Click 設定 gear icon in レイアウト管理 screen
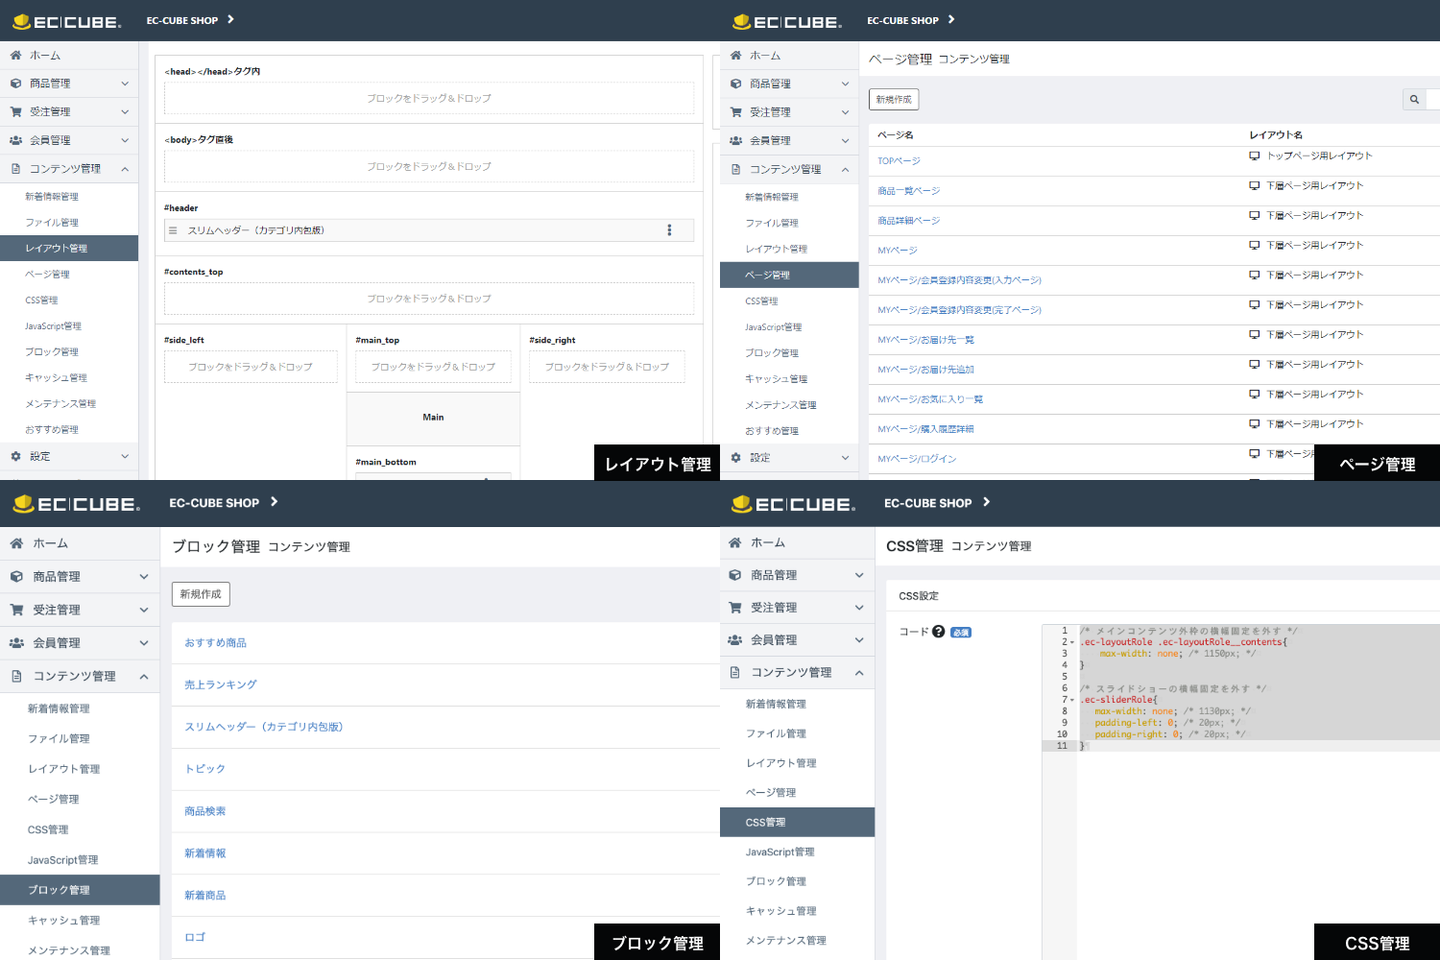Viewport: 1440px width, 960px height. tap(16, 456)
